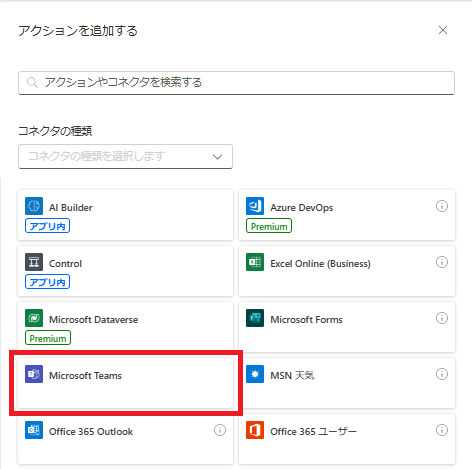472x469 pixels.
Task: Select the Microsoft Teams connector name
Action: click(x=85, y=376)
